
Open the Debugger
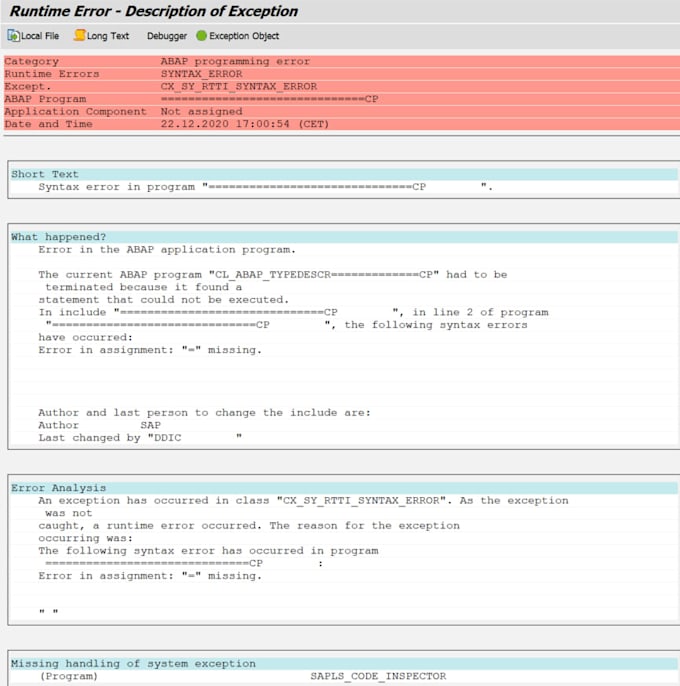click(167, 36)
